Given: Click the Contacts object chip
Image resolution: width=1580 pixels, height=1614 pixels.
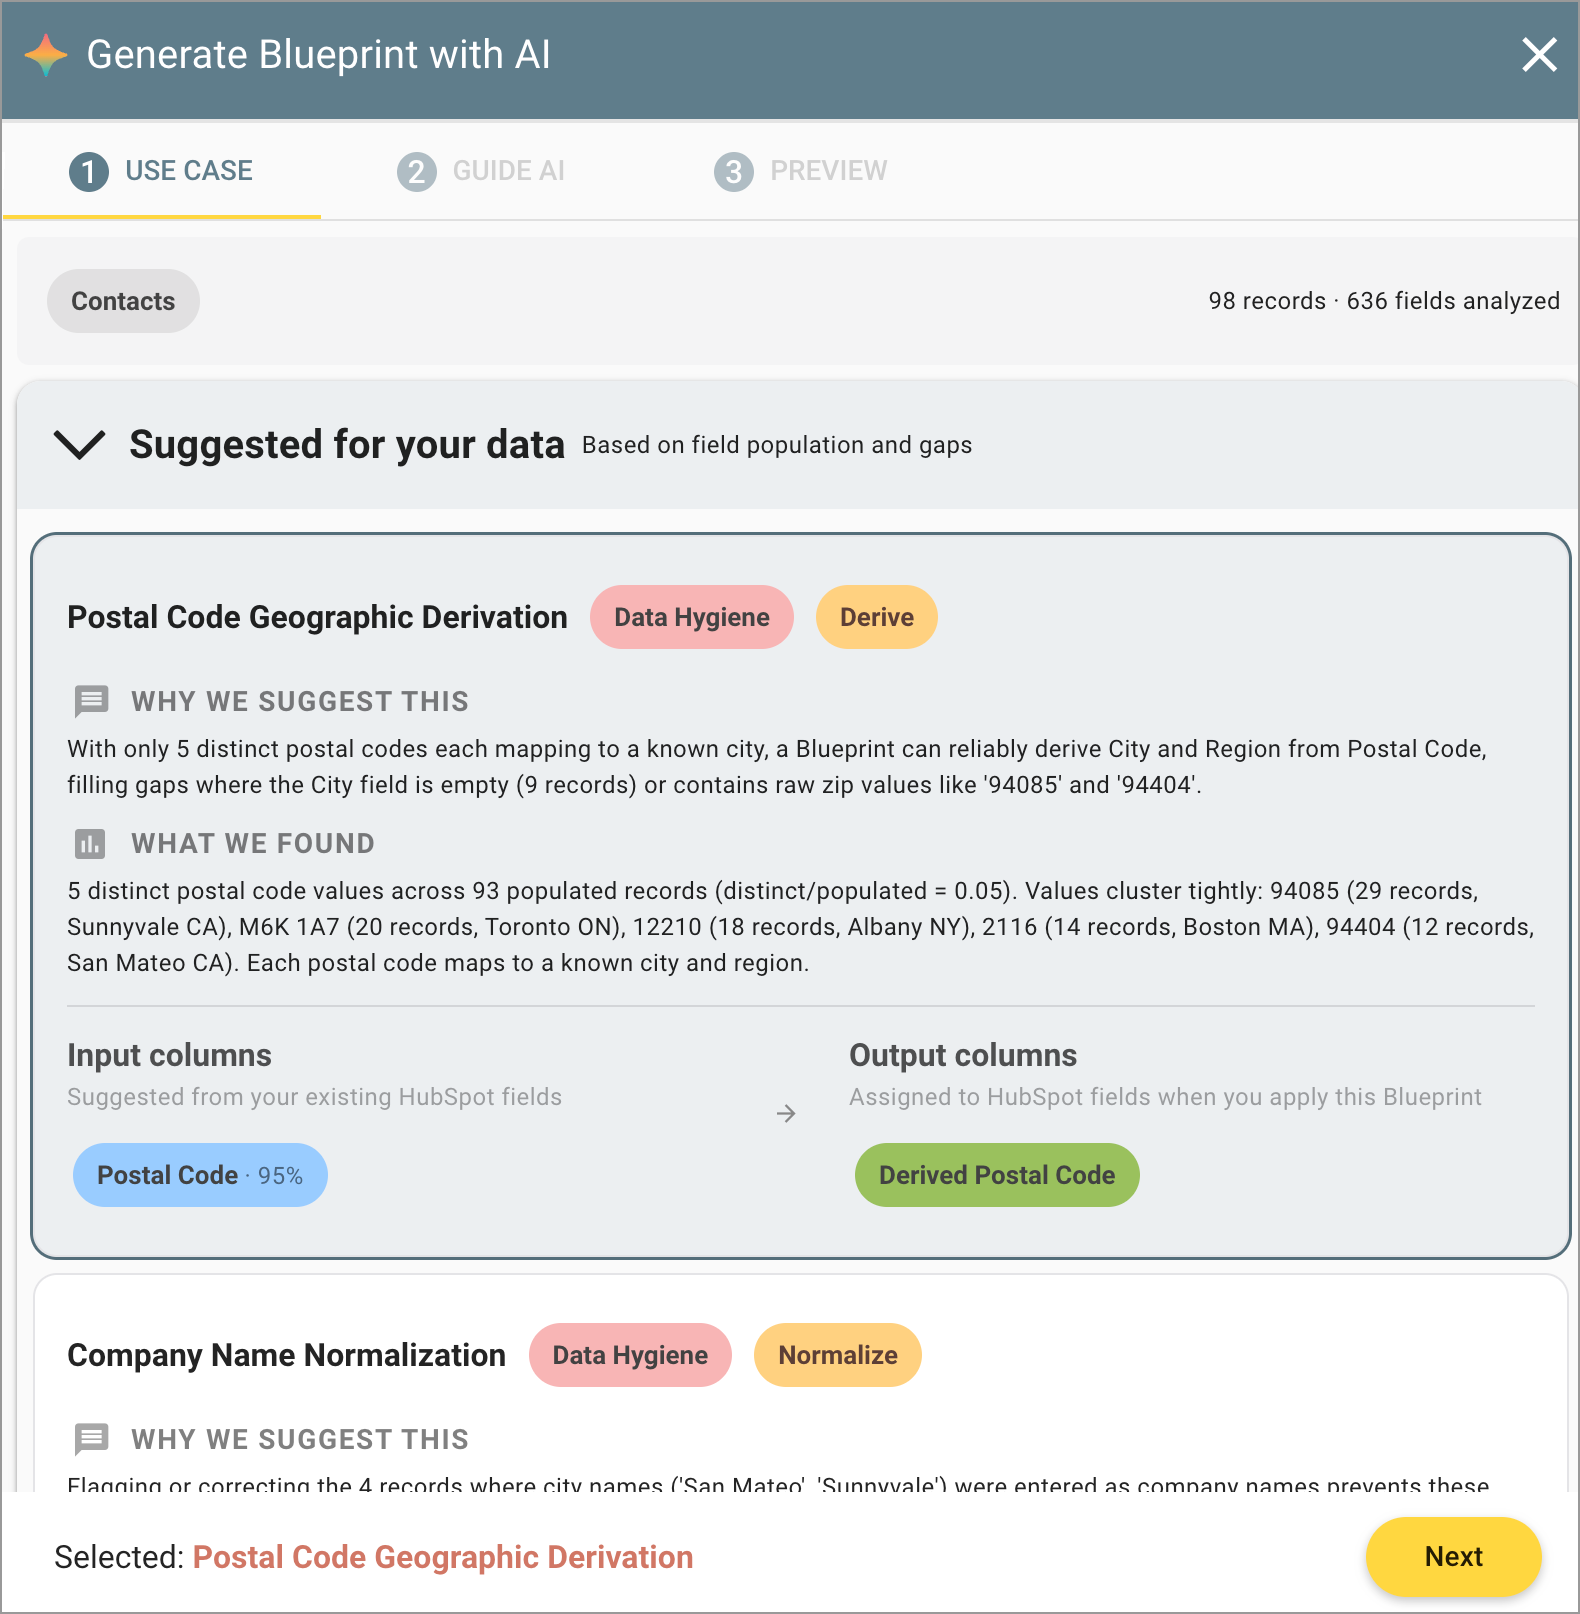Looking at the screenshot, I should [123, 301].
